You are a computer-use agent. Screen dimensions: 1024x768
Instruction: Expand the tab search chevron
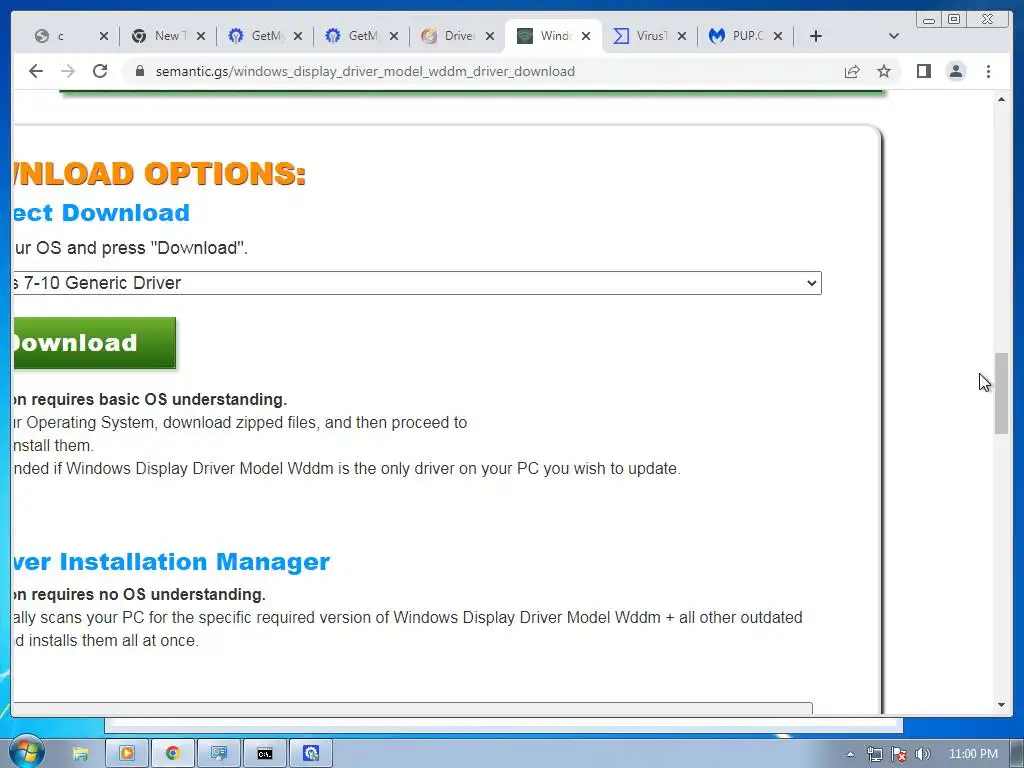click(x=894, y=36)
